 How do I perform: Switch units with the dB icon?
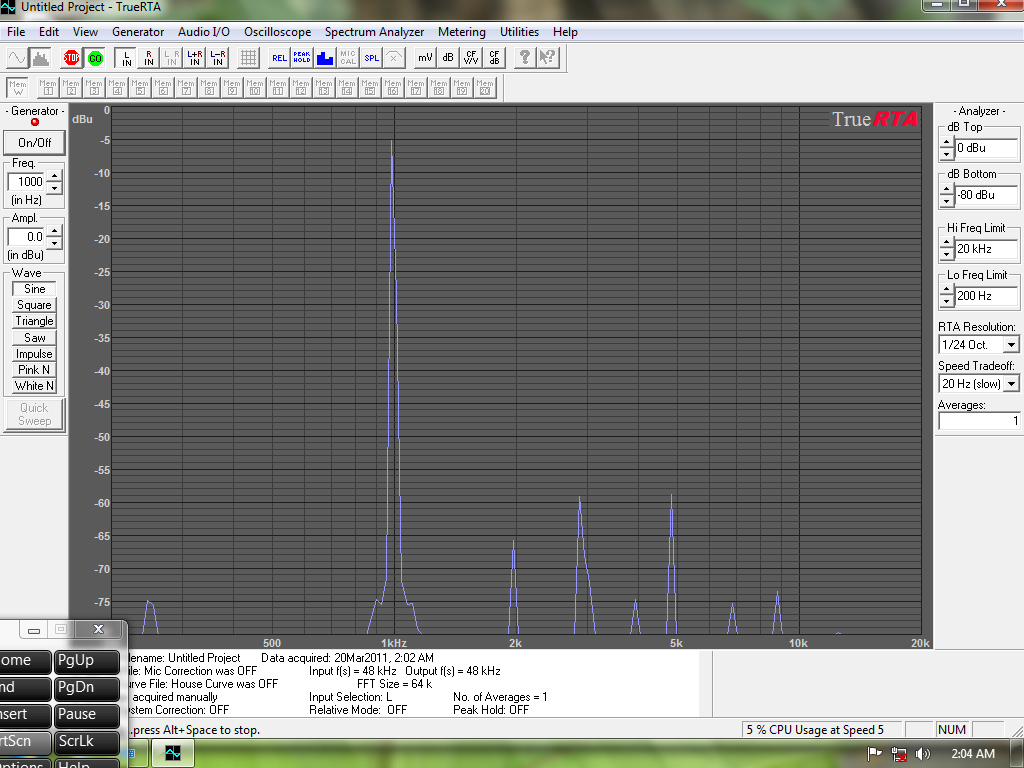(447, 58)
